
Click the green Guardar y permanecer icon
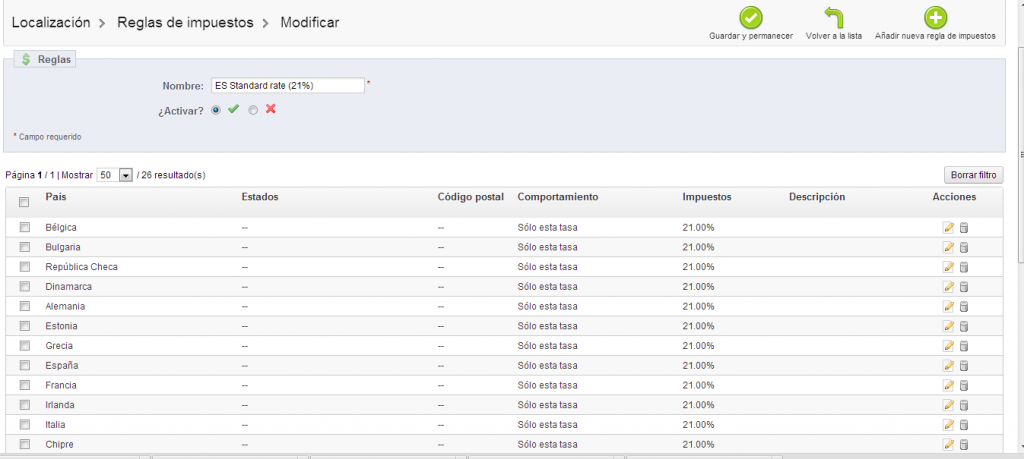[x=750, y=18]
